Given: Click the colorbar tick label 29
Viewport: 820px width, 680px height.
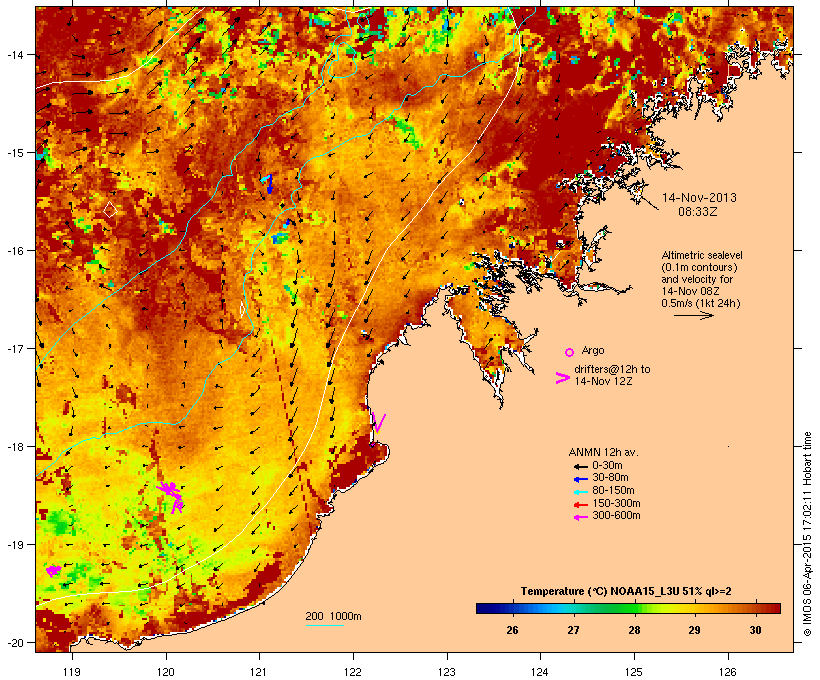Looking at the screenshot, I should tap(694, 630).
